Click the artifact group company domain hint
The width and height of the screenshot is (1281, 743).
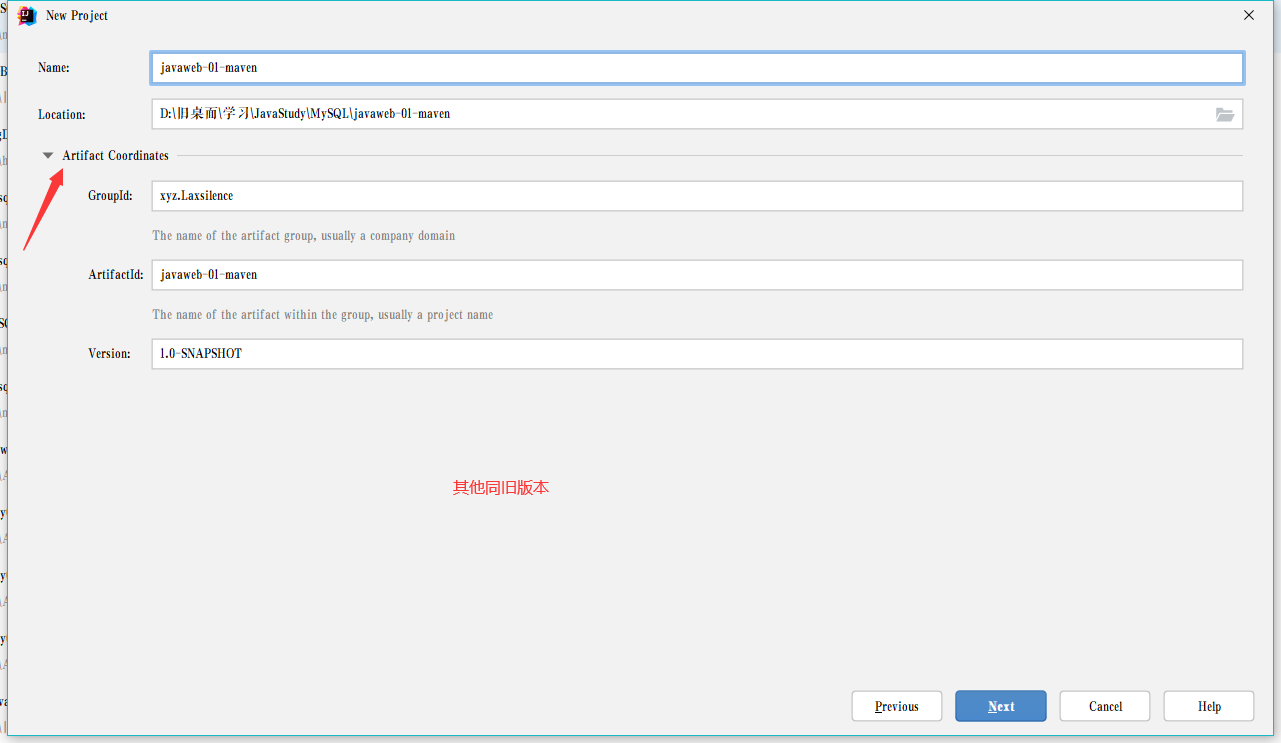click(x=303, y=236)
